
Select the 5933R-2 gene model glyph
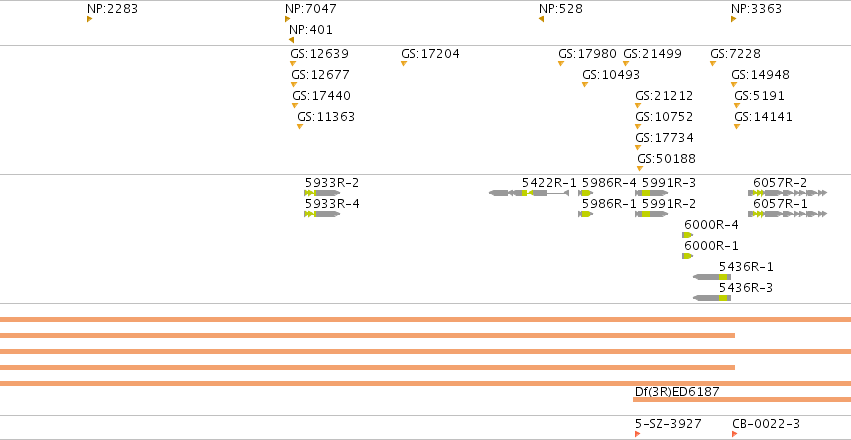[x=322, y=193]
